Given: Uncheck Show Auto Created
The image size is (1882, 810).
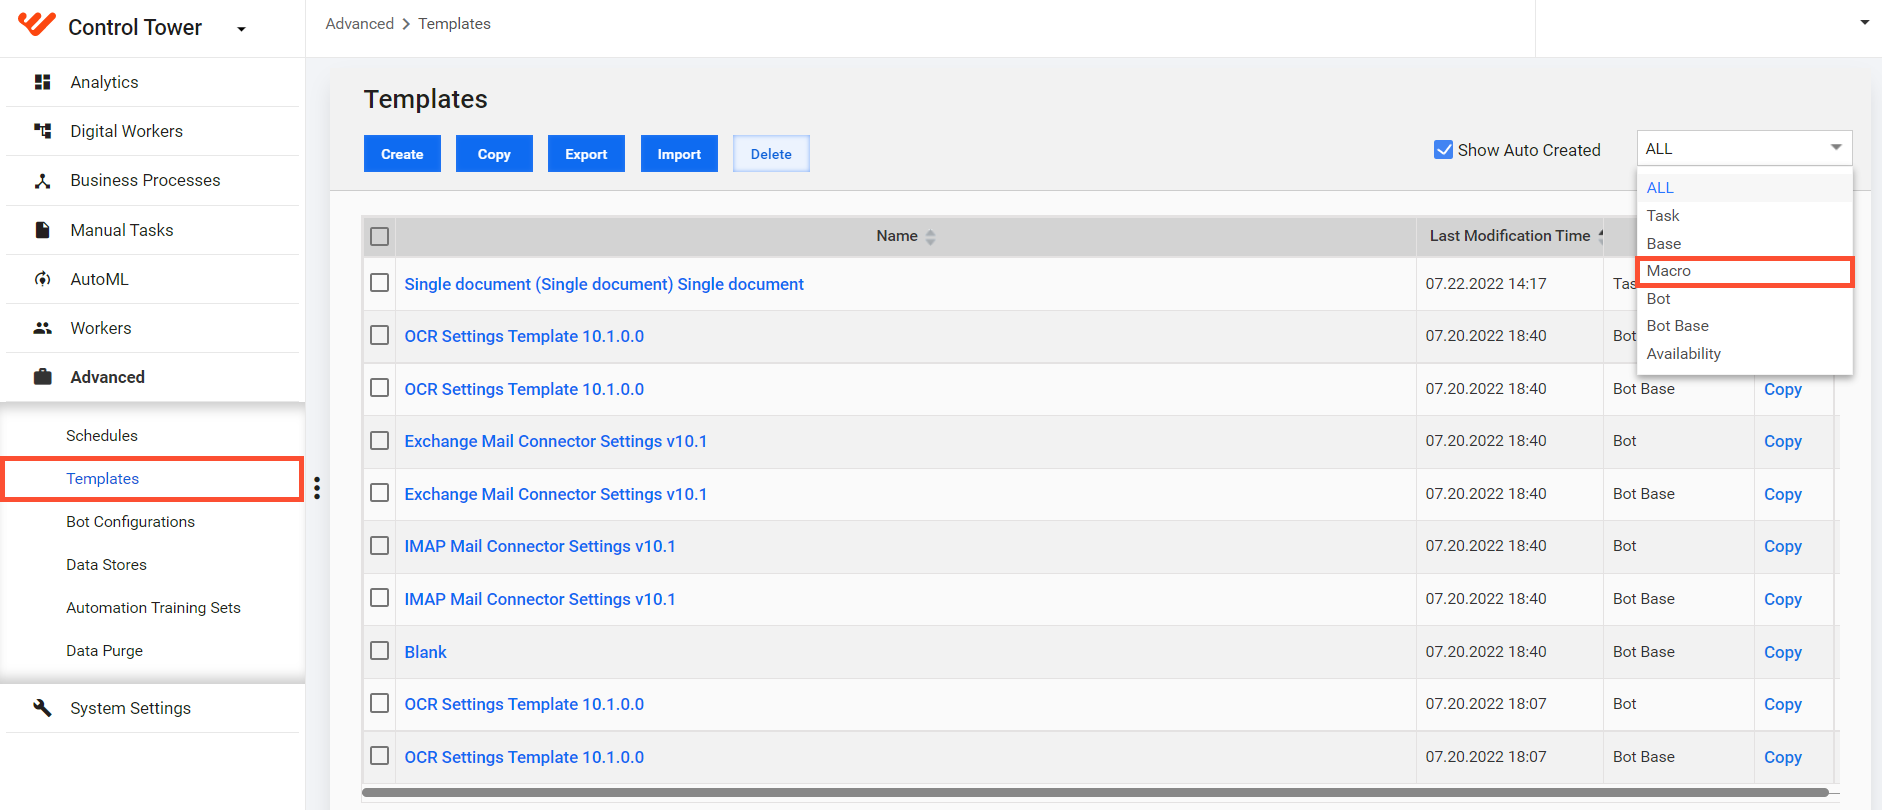Looking at the screenshot, I should (x=1443, y=150).
